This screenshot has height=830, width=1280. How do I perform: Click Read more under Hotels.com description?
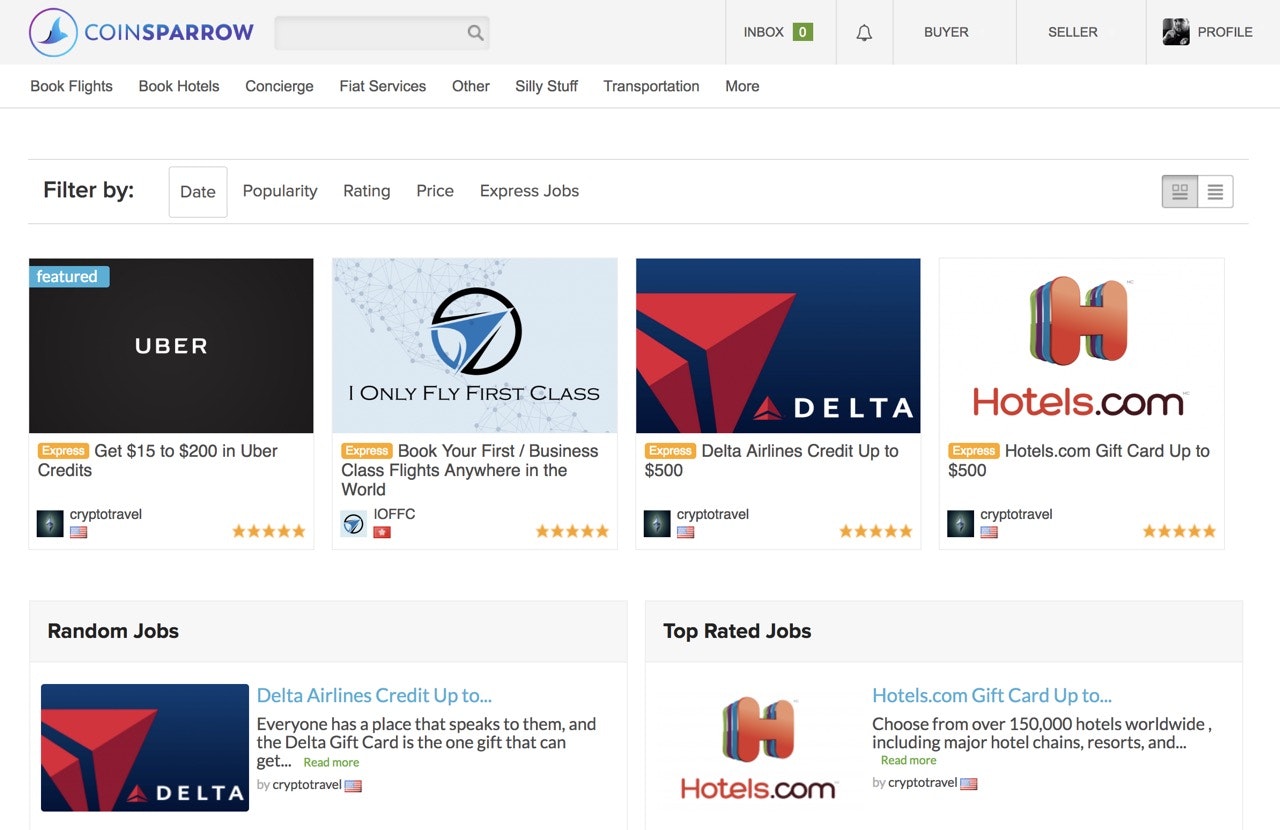click(909, 760)
